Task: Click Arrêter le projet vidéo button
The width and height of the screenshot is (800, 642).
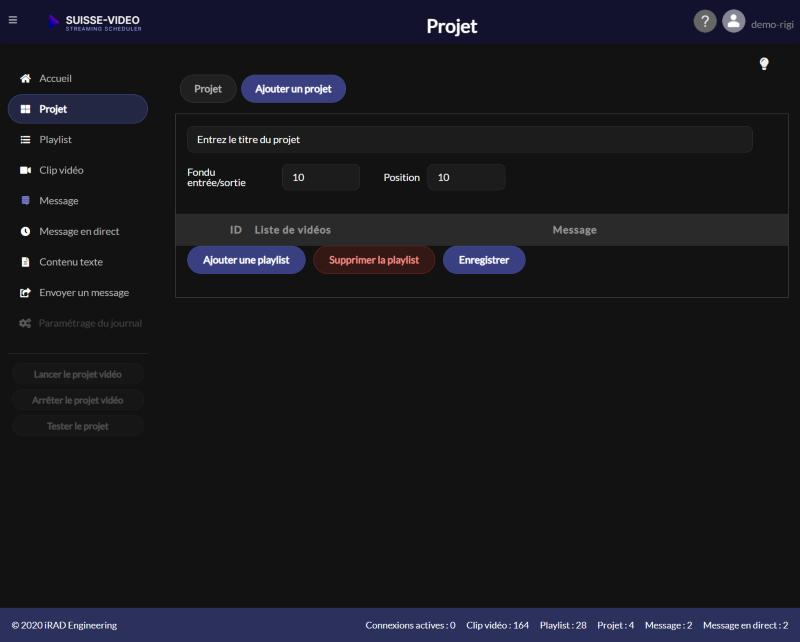Action: click(x=78, y=400)
